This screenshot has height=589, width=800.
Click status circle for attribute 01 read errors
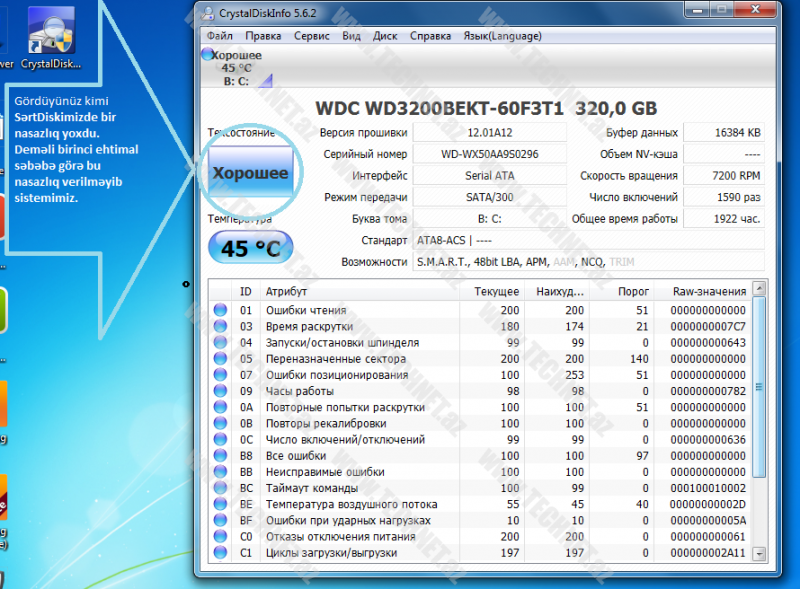[221, 310]
